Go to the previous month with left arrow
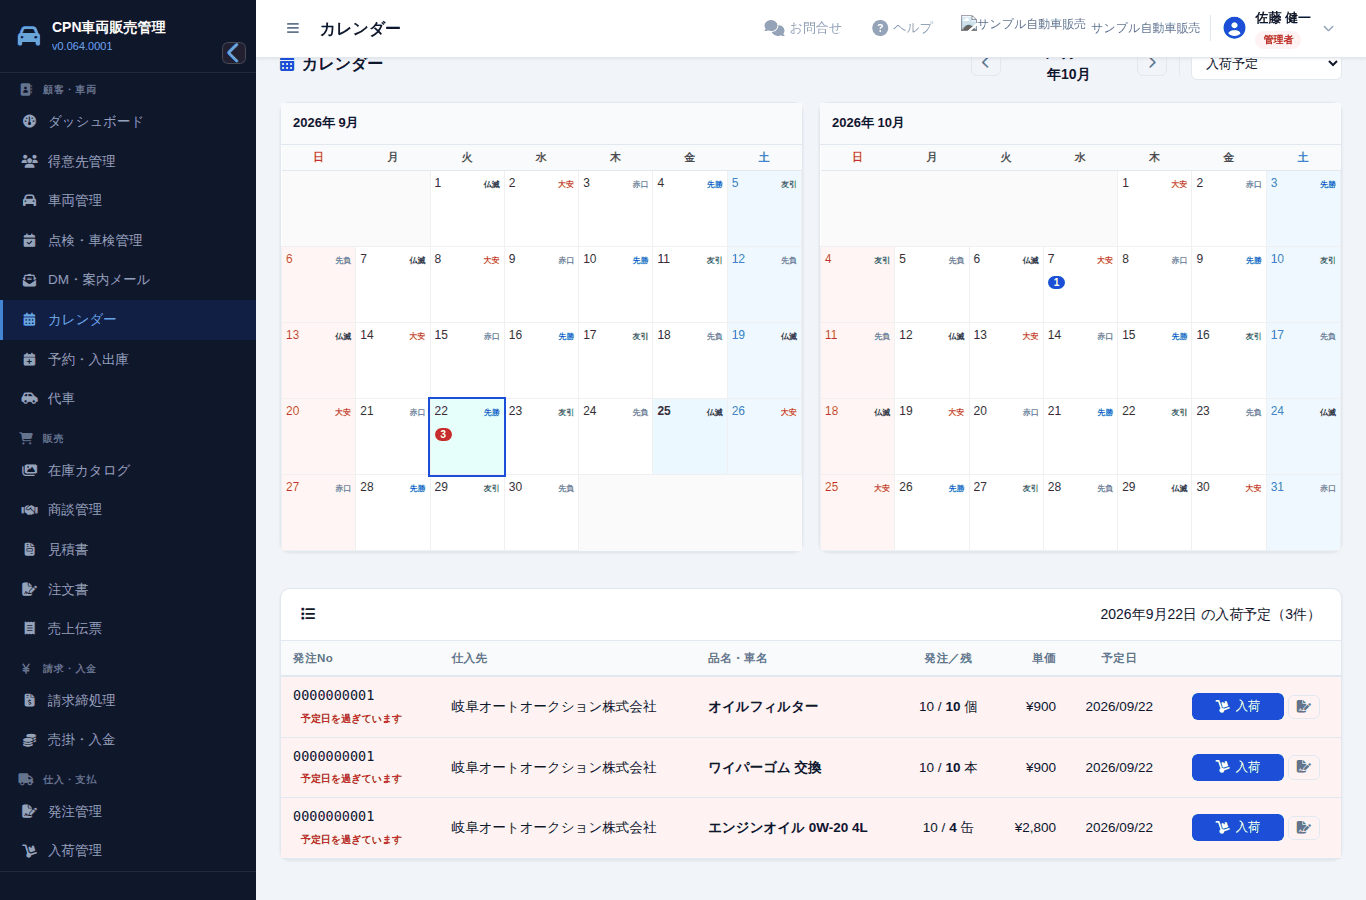1366x900 pixels. tap(985, 63)
